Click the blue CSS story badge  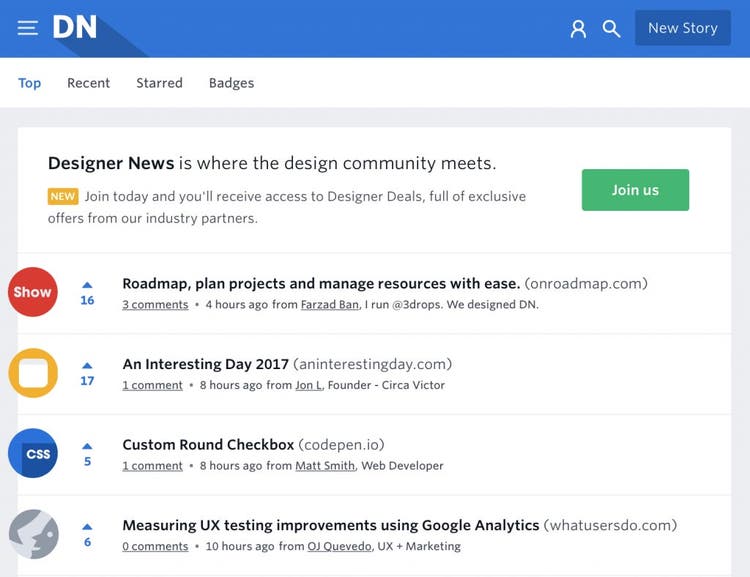pyautogui.click(x=33, y=453)
